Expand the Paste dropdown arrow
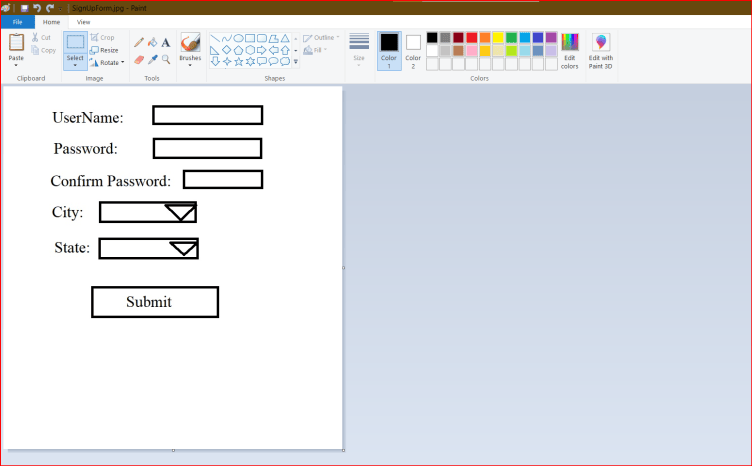Viewport: 752px width, 466px height. click(x=16, y=65)
